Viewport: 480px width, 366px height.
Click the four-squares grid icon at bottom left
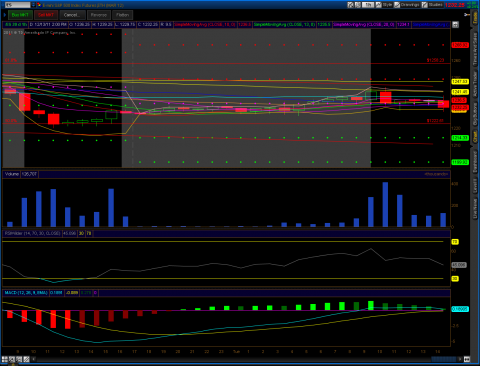(5, 359)
